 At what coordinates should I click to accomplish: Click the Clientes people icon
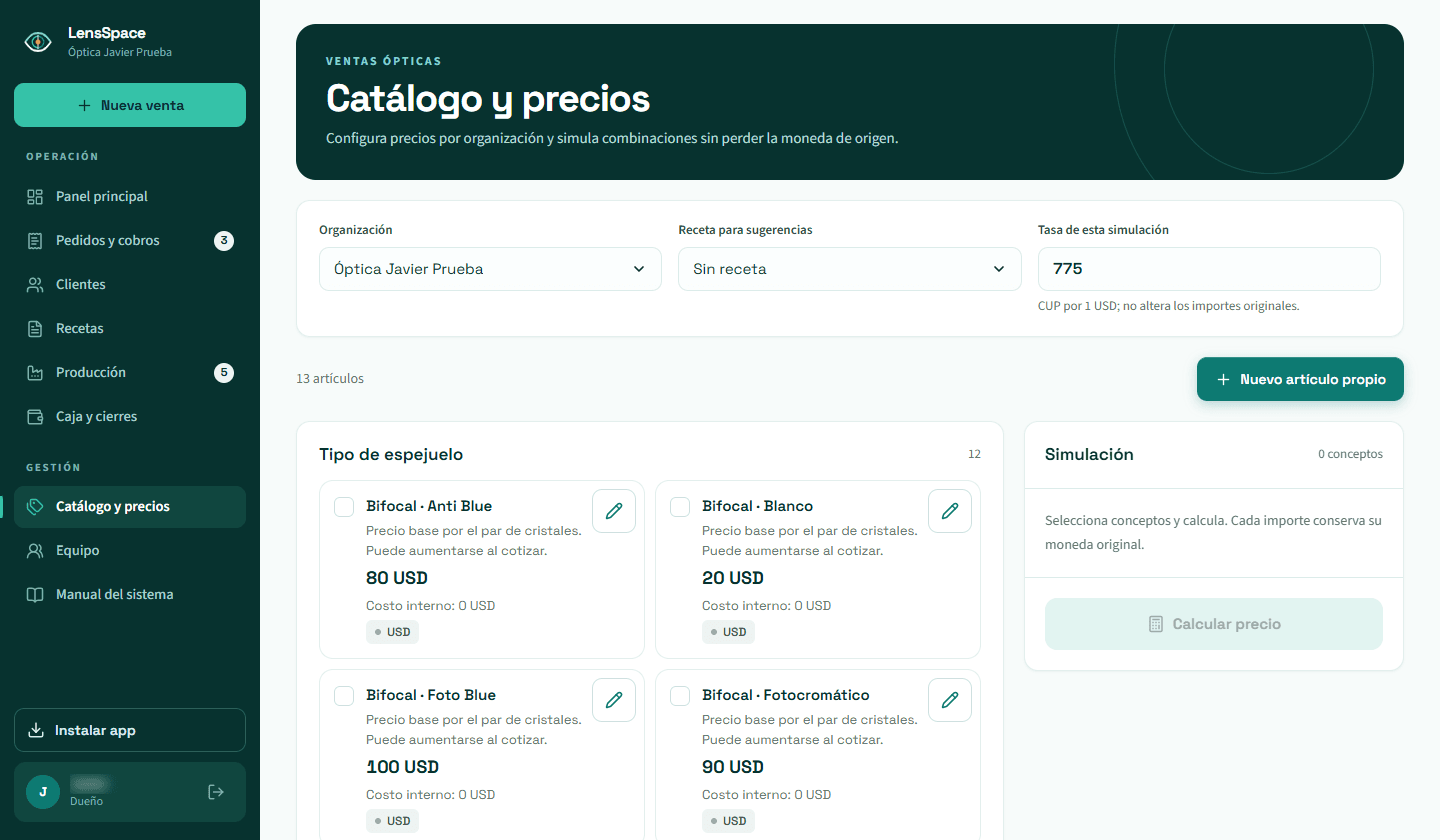coord(35,285)
